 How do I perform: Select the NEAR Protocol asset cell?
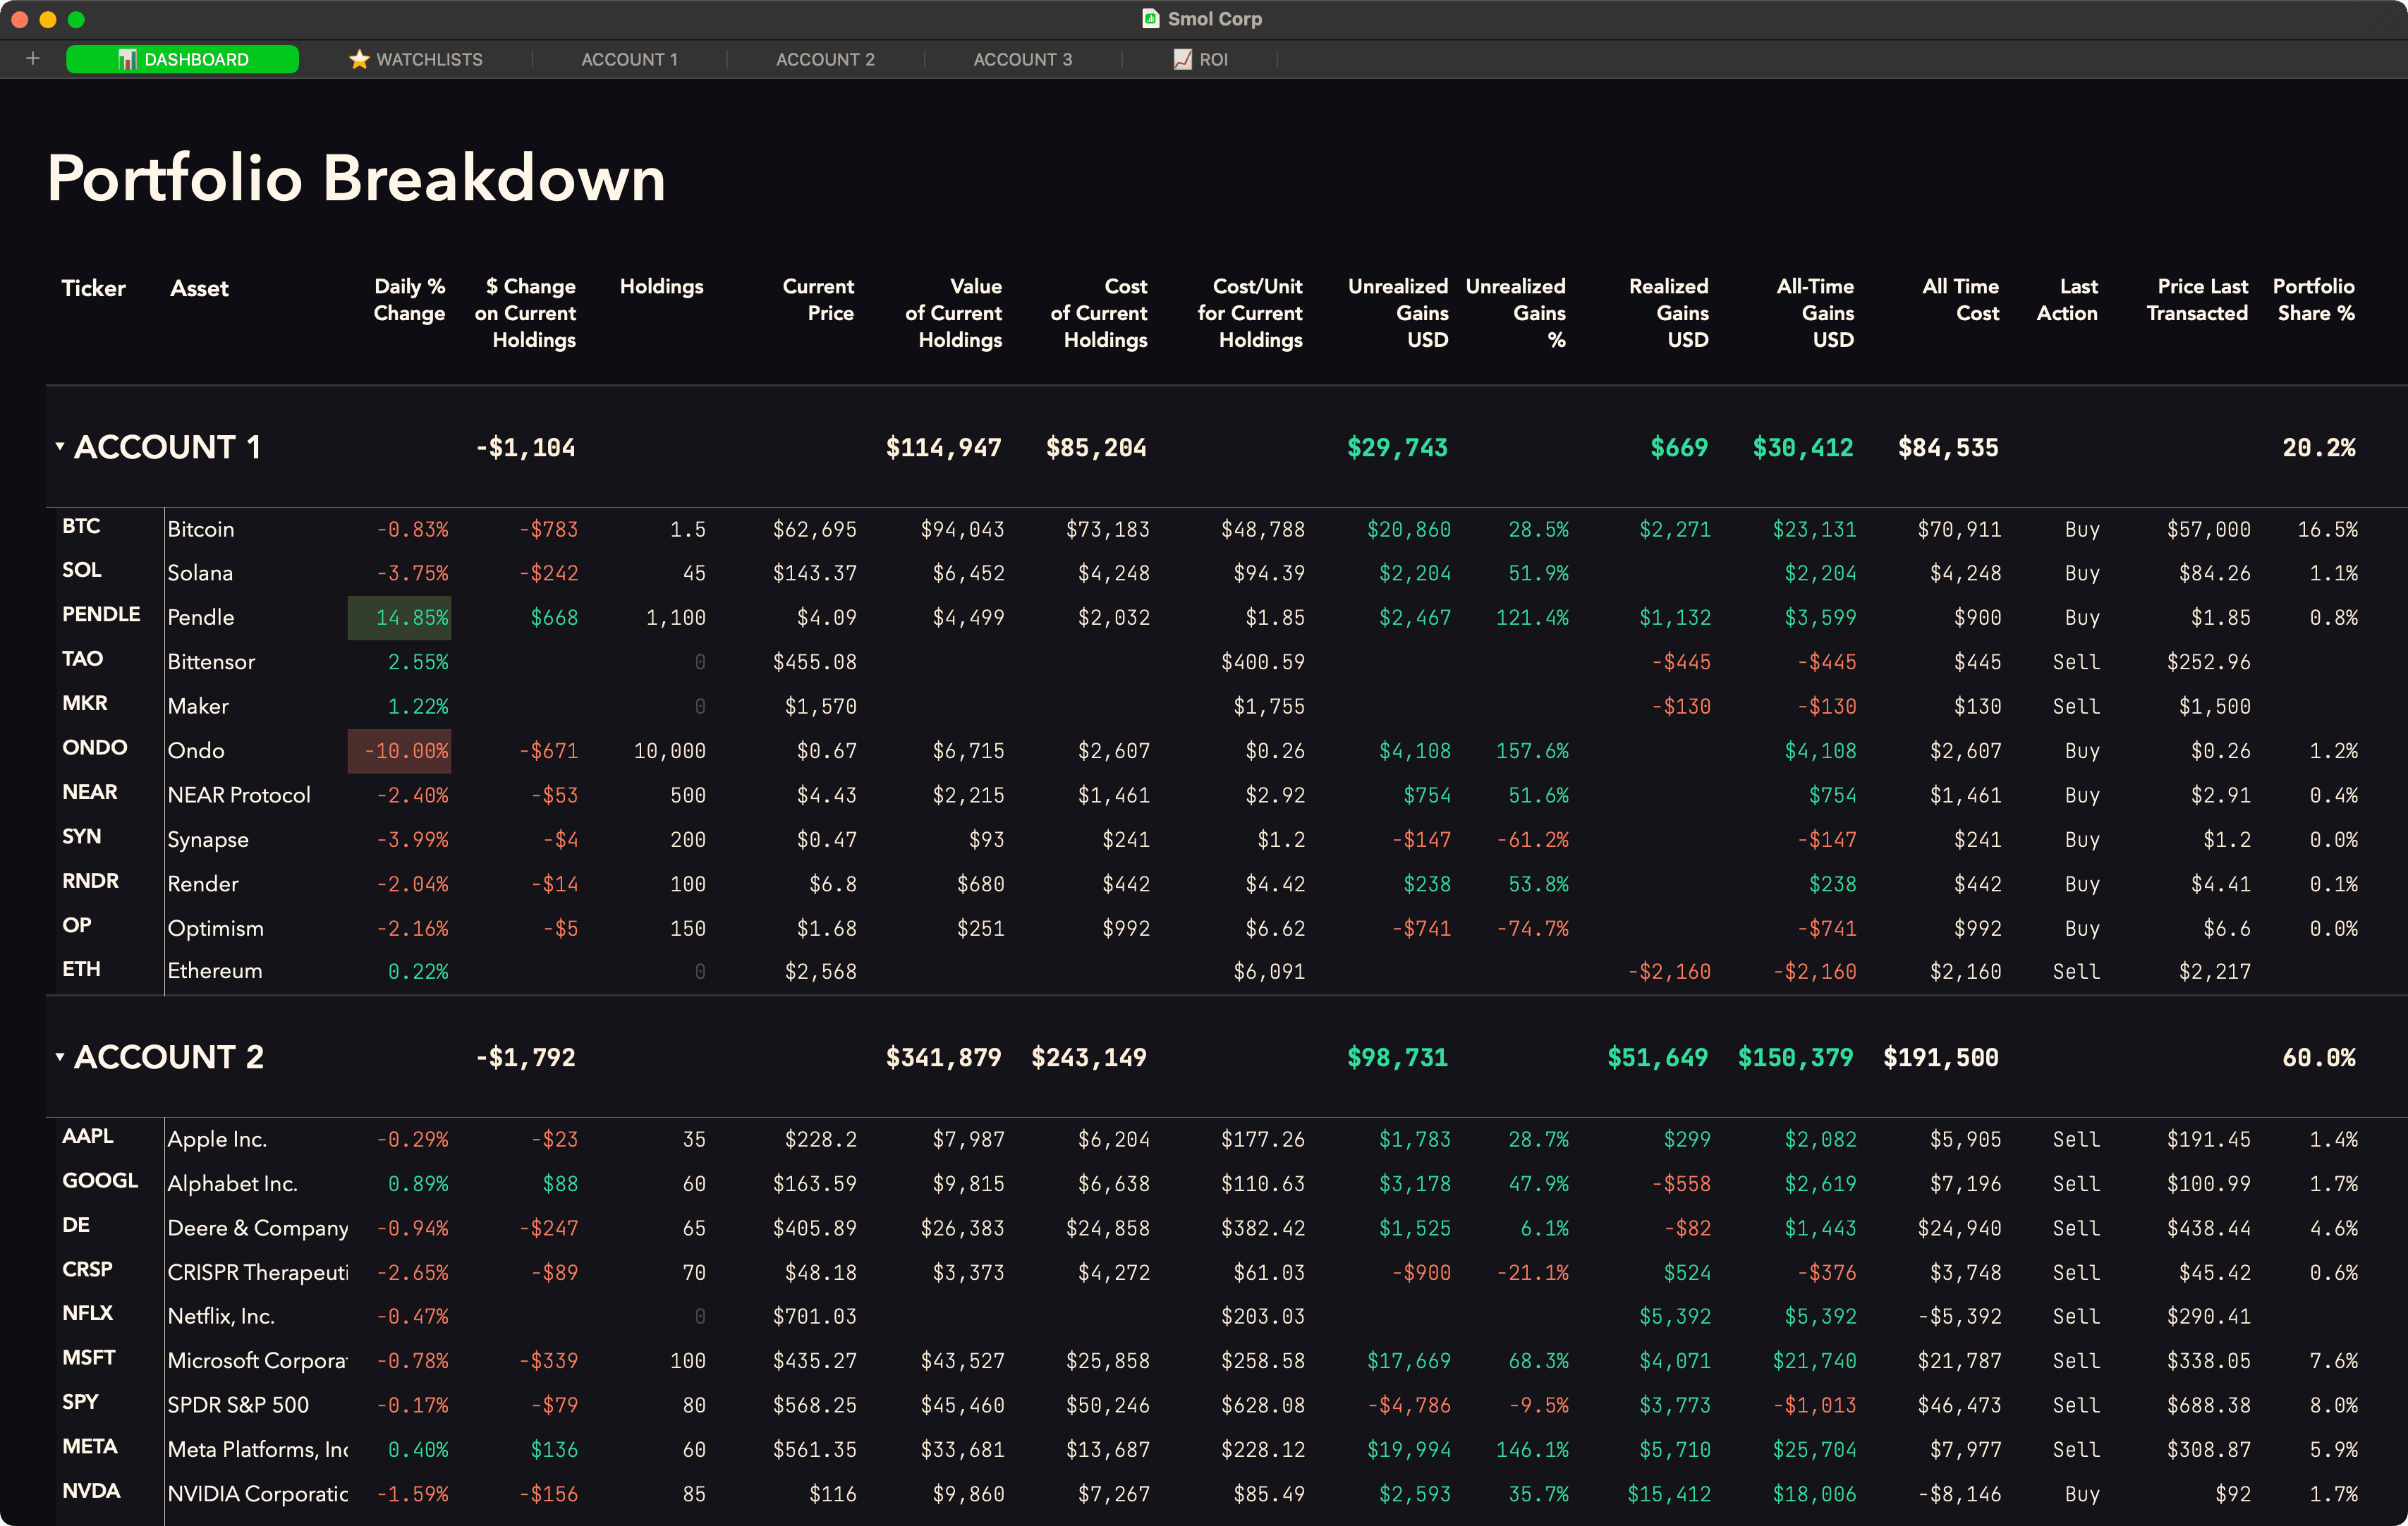tap(239, 795)
